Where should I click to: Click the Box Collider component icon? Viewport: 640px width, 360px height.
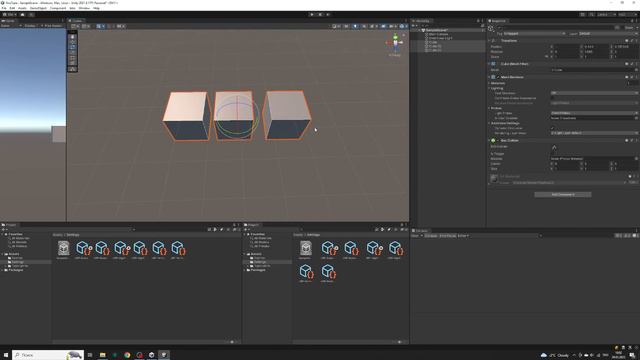493,140
